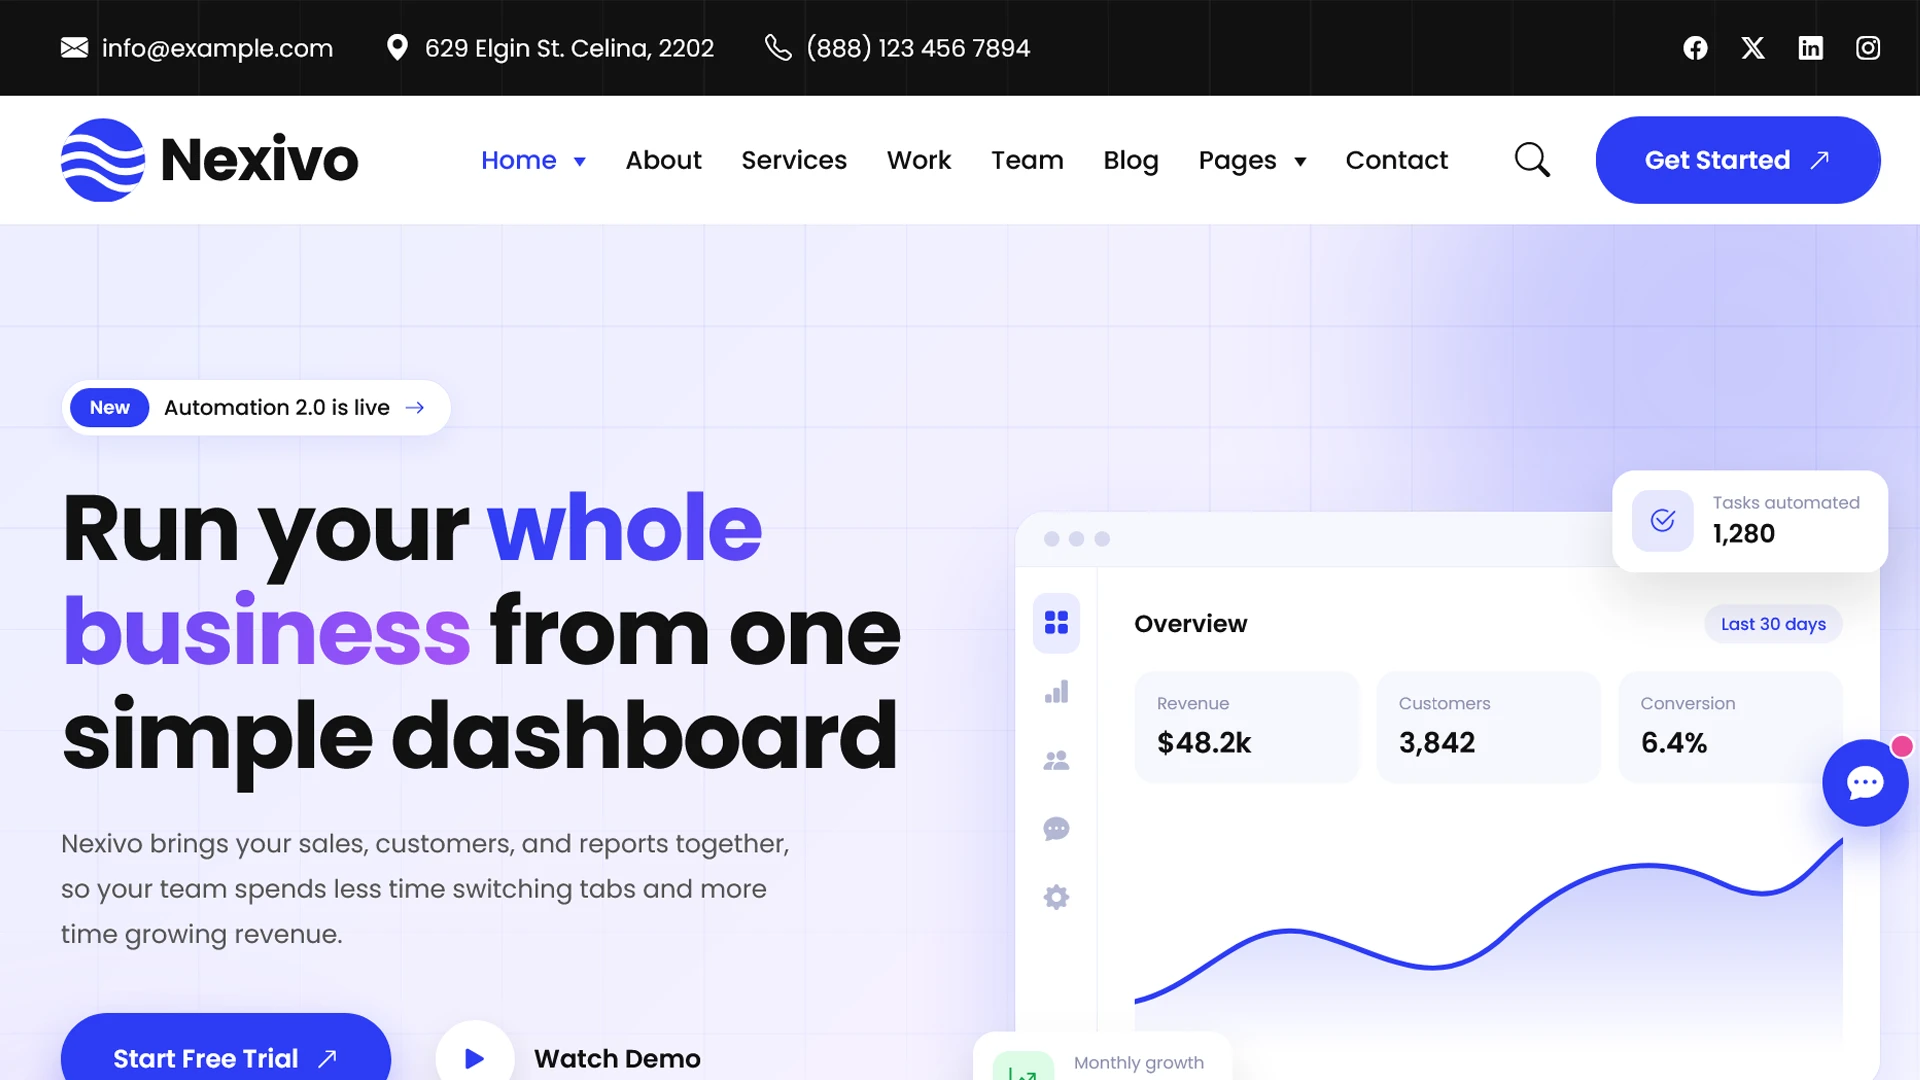Click the New badge pill

coord(110,408)
